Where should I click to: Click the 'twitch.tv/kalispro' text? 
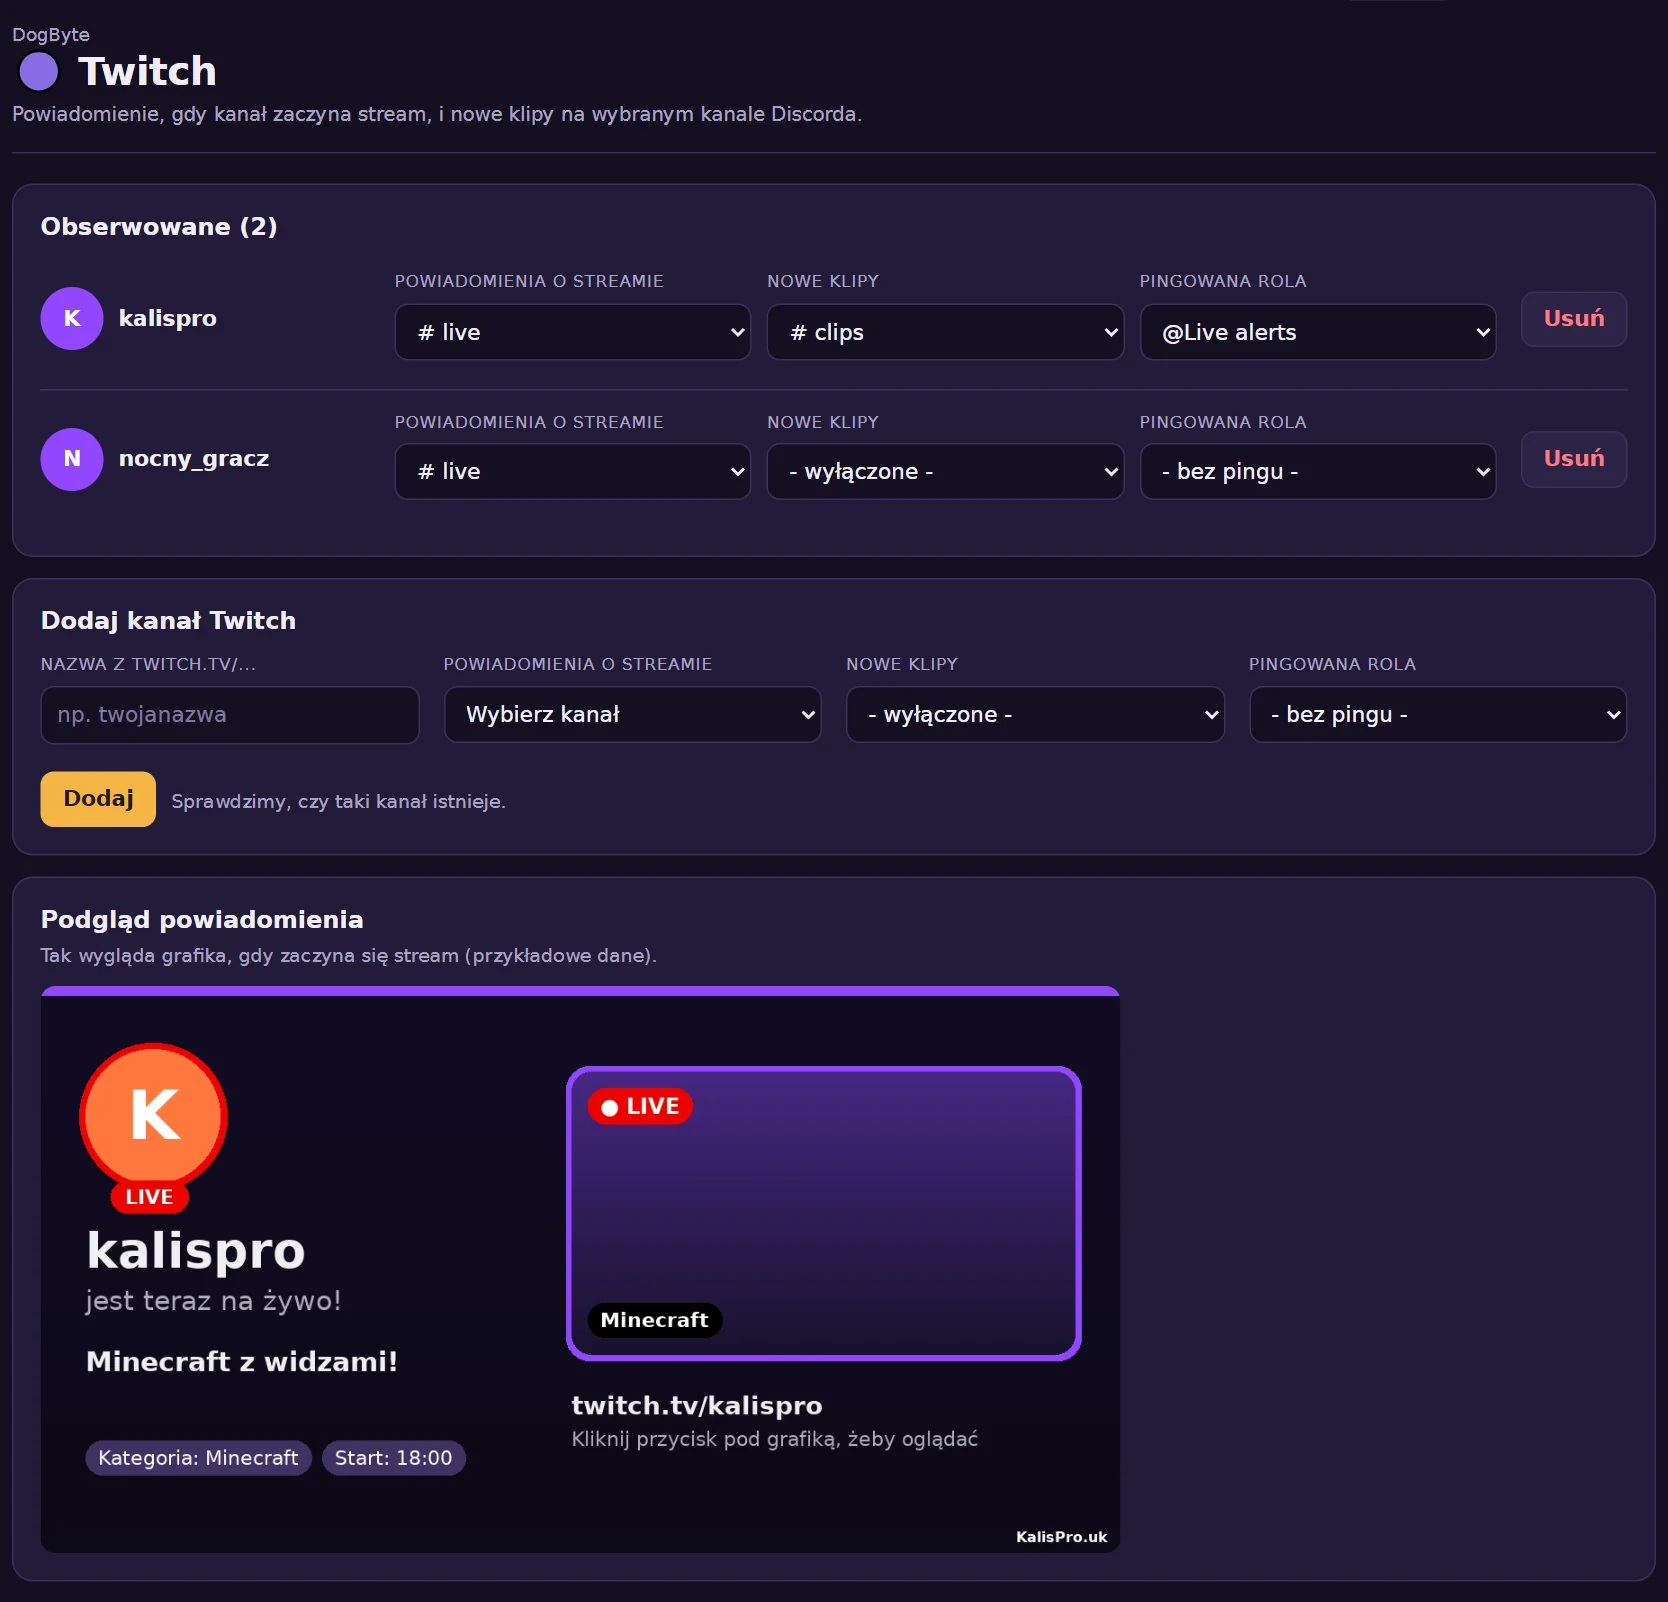pyautogui.click(x=697, y=1406)
